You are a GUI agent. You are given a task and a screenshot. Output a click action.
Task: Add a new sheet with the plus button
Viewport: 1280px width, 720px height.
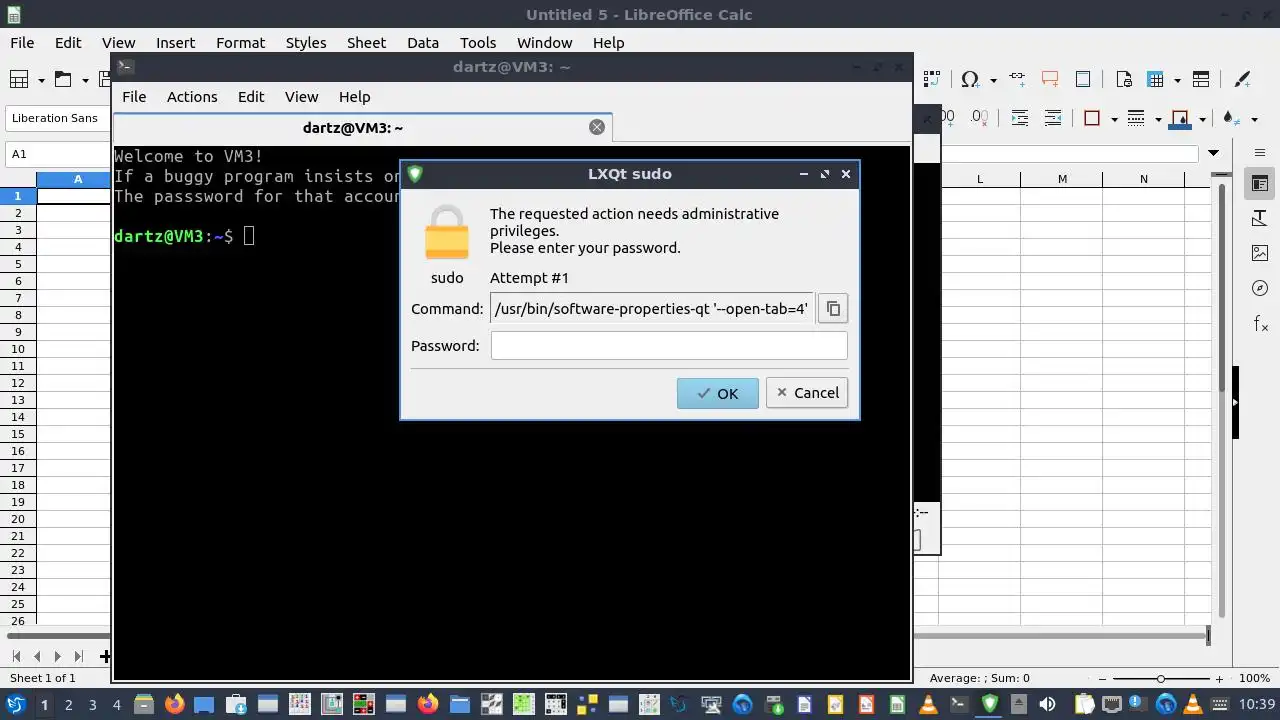click(x=104, y=657)
